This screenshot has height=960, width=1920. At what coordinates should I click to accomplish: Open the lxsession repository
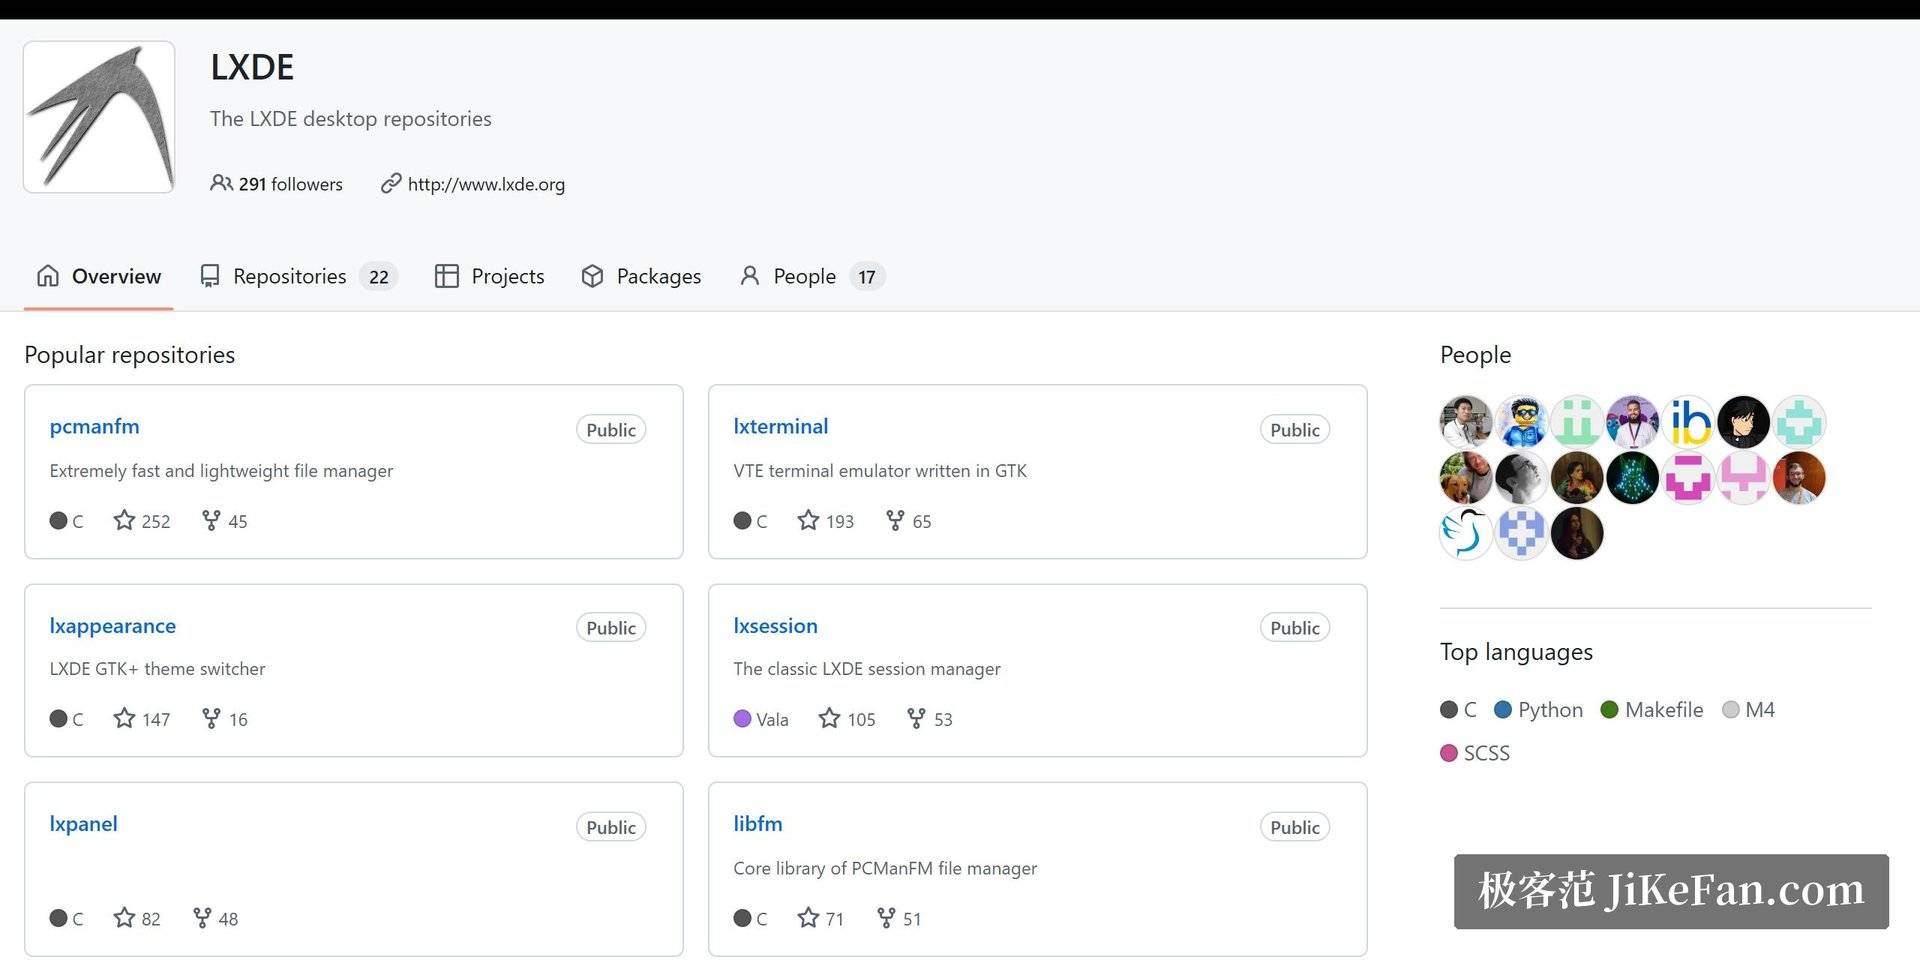[776, 626]
